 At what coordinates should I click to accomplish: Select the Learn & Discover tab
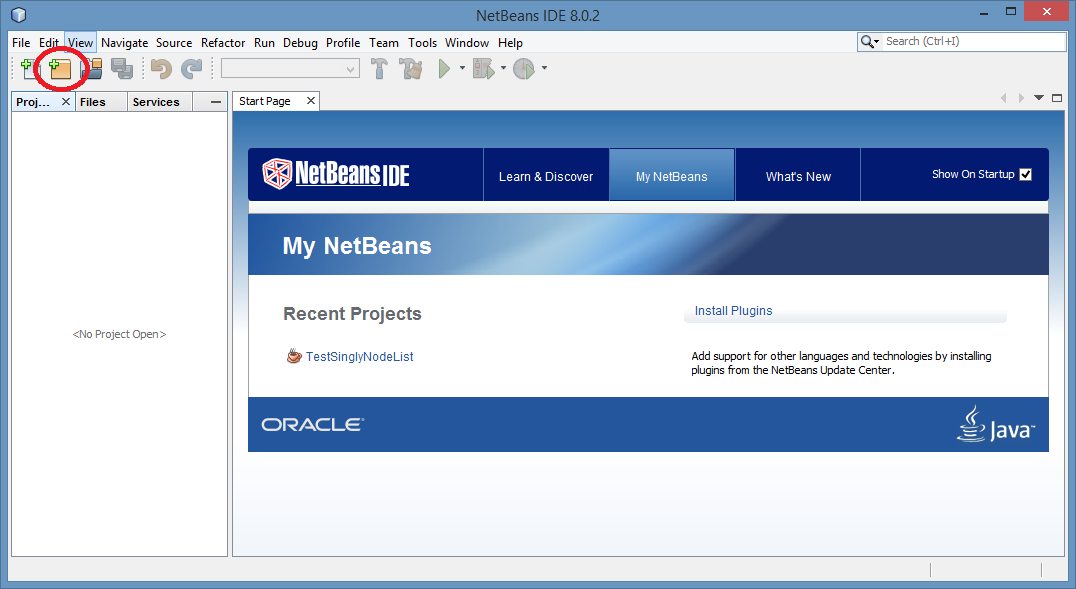(x=546, y=177)
